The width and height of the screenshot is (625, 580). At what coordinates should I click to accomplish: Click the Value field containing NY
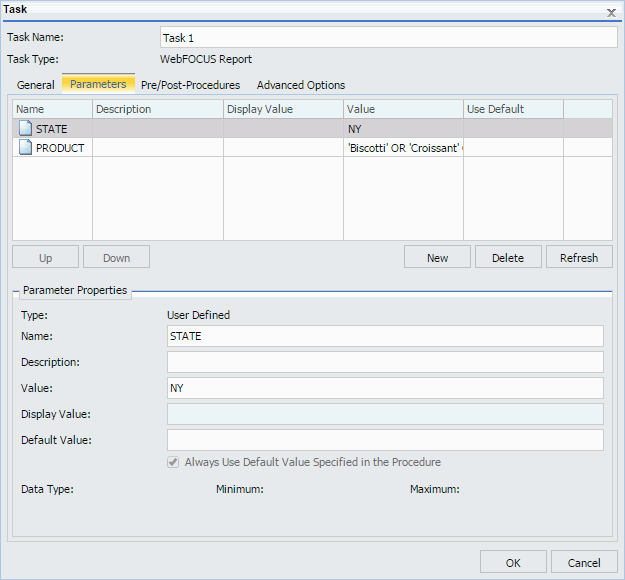click(385, 388)
